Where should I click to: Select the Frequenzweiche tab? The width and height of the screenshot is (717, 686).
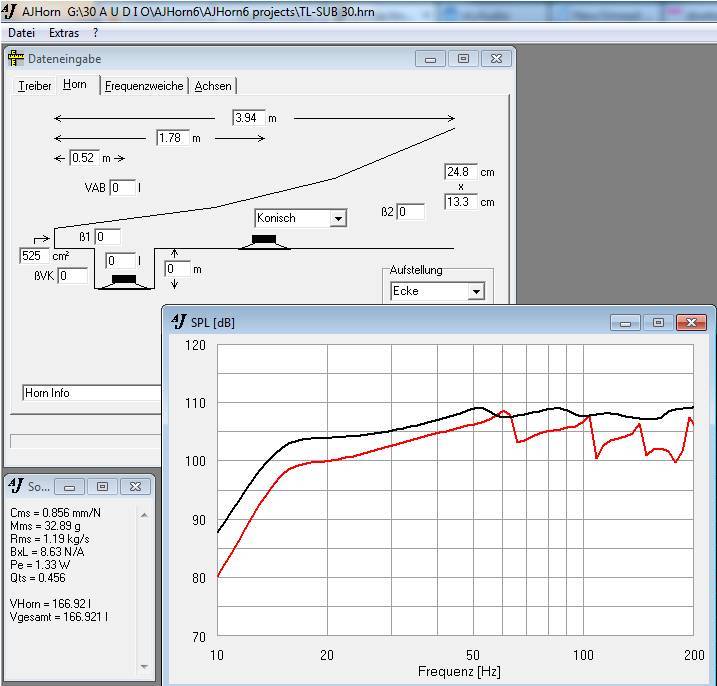coord(145,86)
